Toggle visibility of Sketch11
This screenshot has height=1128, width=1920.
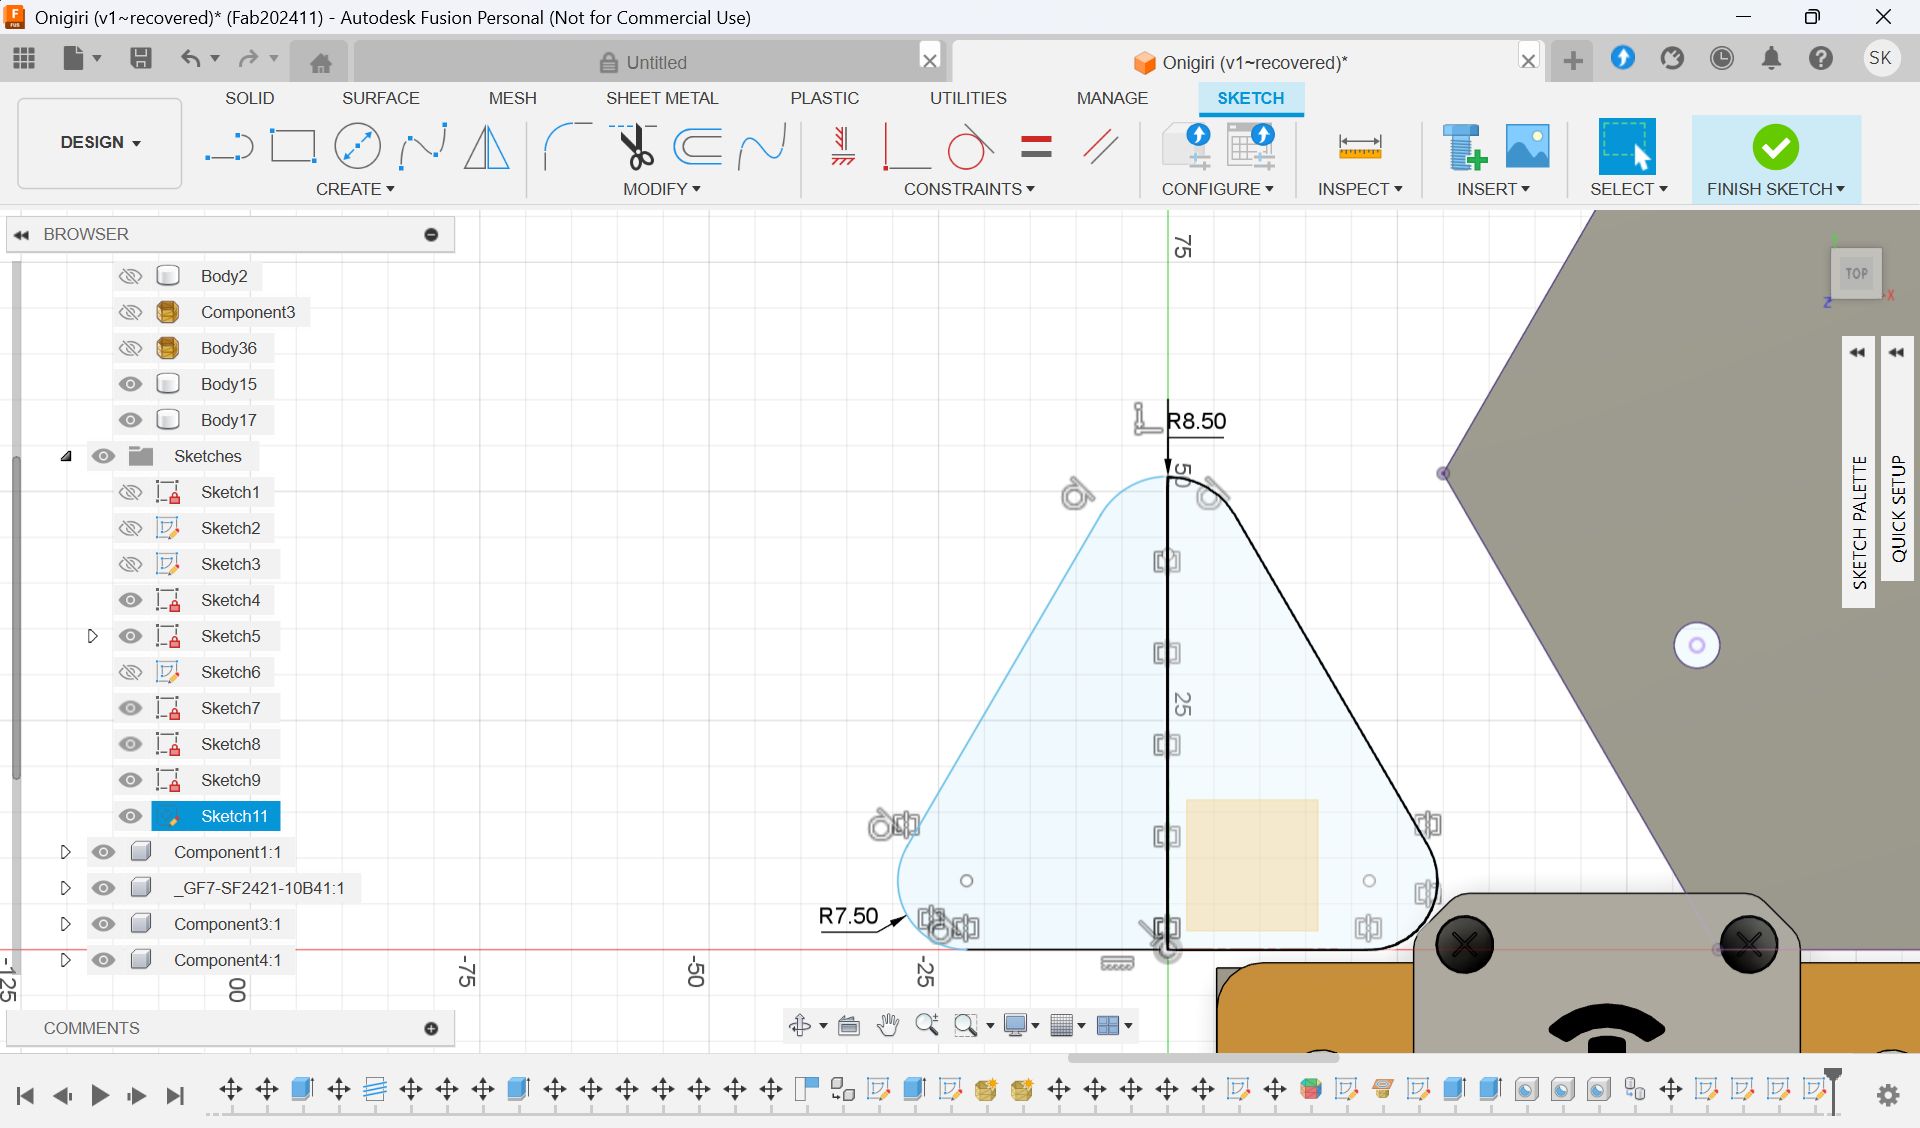[x=130, y=816]
